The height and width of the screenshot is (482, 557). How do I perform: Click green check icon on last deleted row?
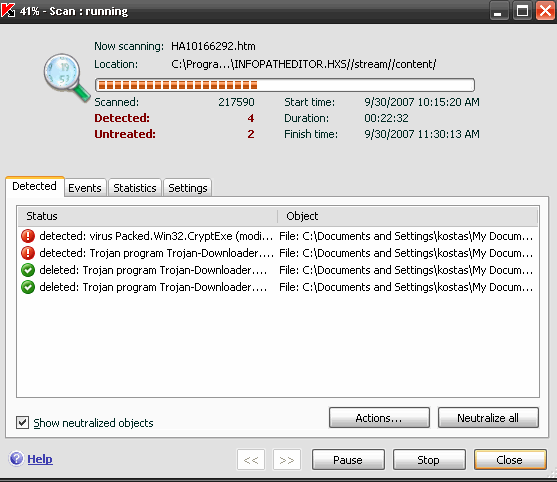coord(28,287)
